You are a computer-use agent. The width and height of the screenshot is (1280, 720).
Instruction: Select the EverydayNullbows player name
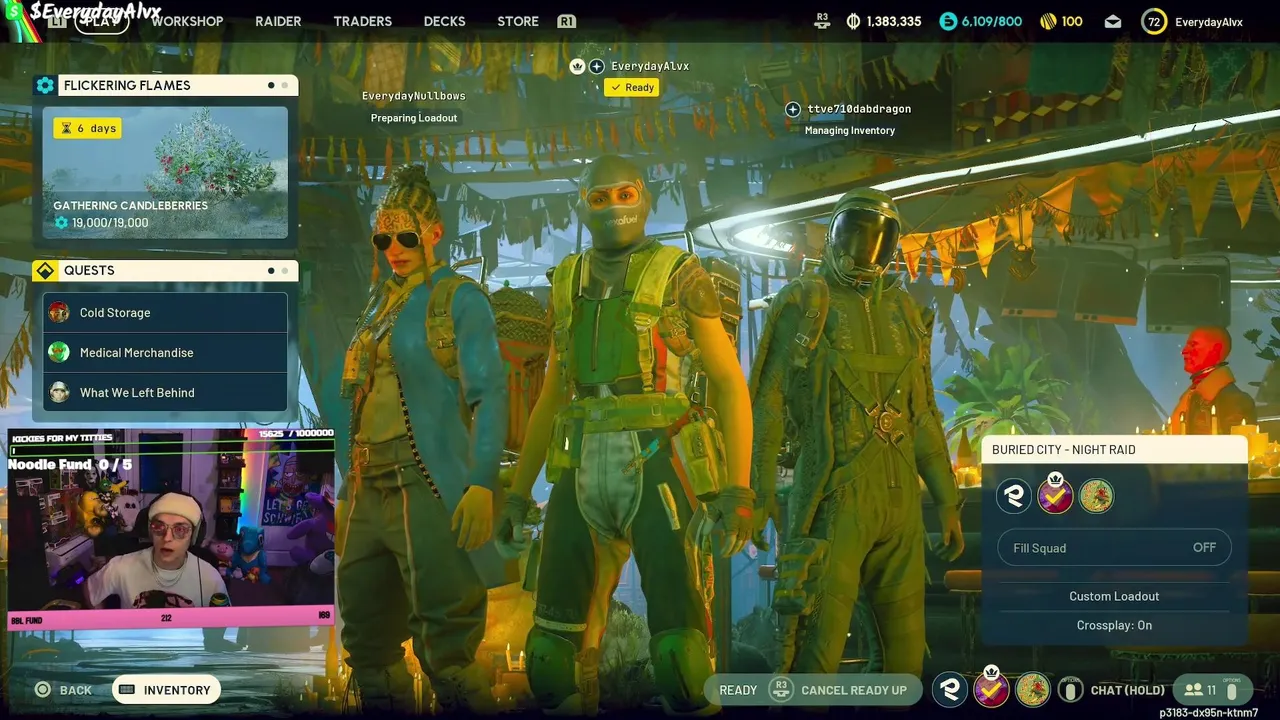pyautogui.click(x=413, y=96)
